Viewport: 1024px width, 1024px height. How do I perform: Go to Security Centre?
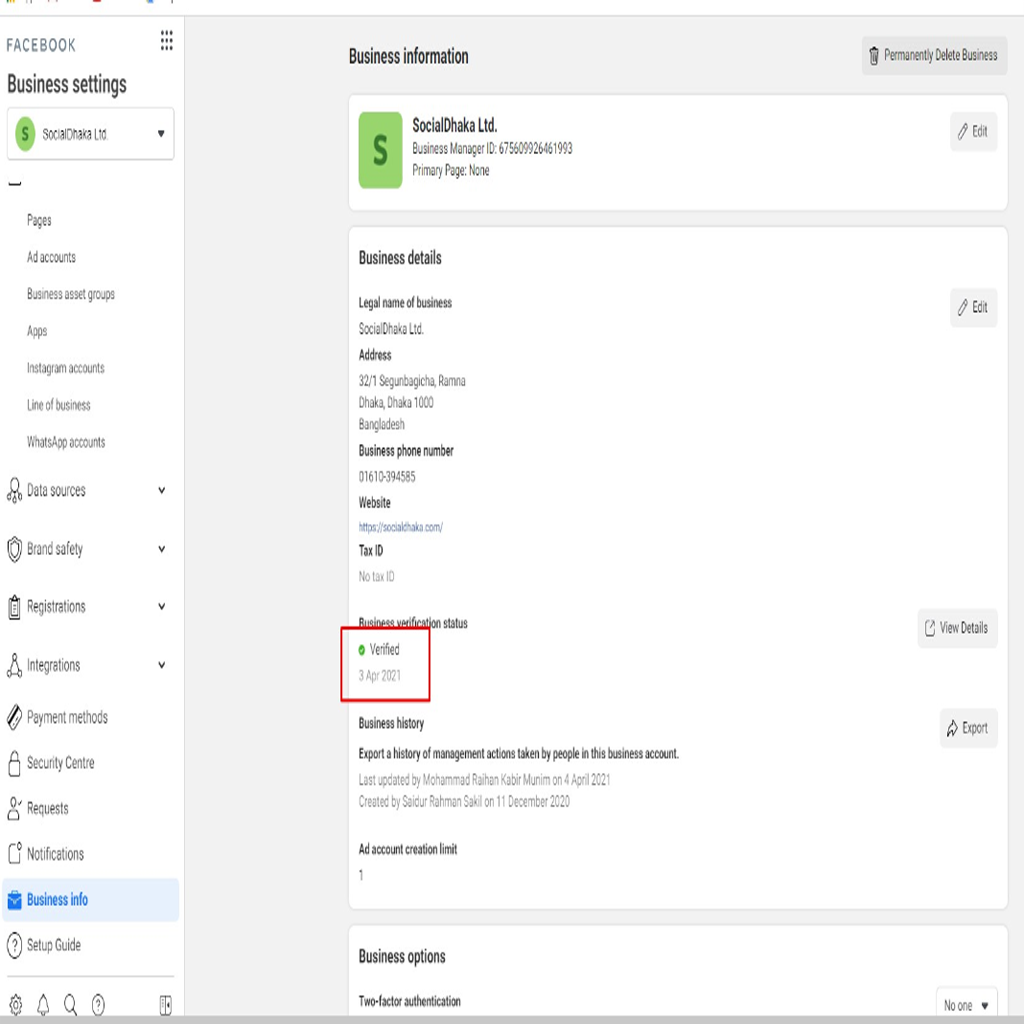tap(61, 763)
